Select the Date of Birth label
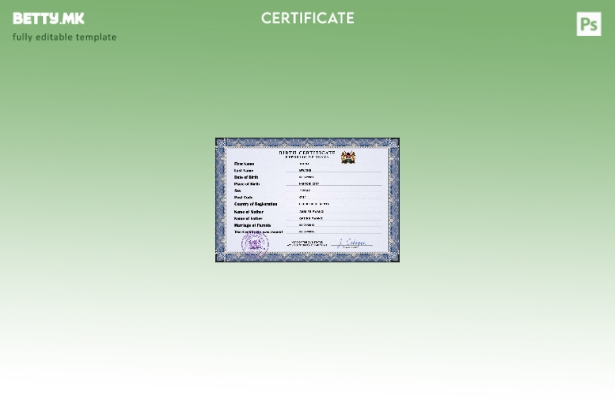 click(246, 177)
